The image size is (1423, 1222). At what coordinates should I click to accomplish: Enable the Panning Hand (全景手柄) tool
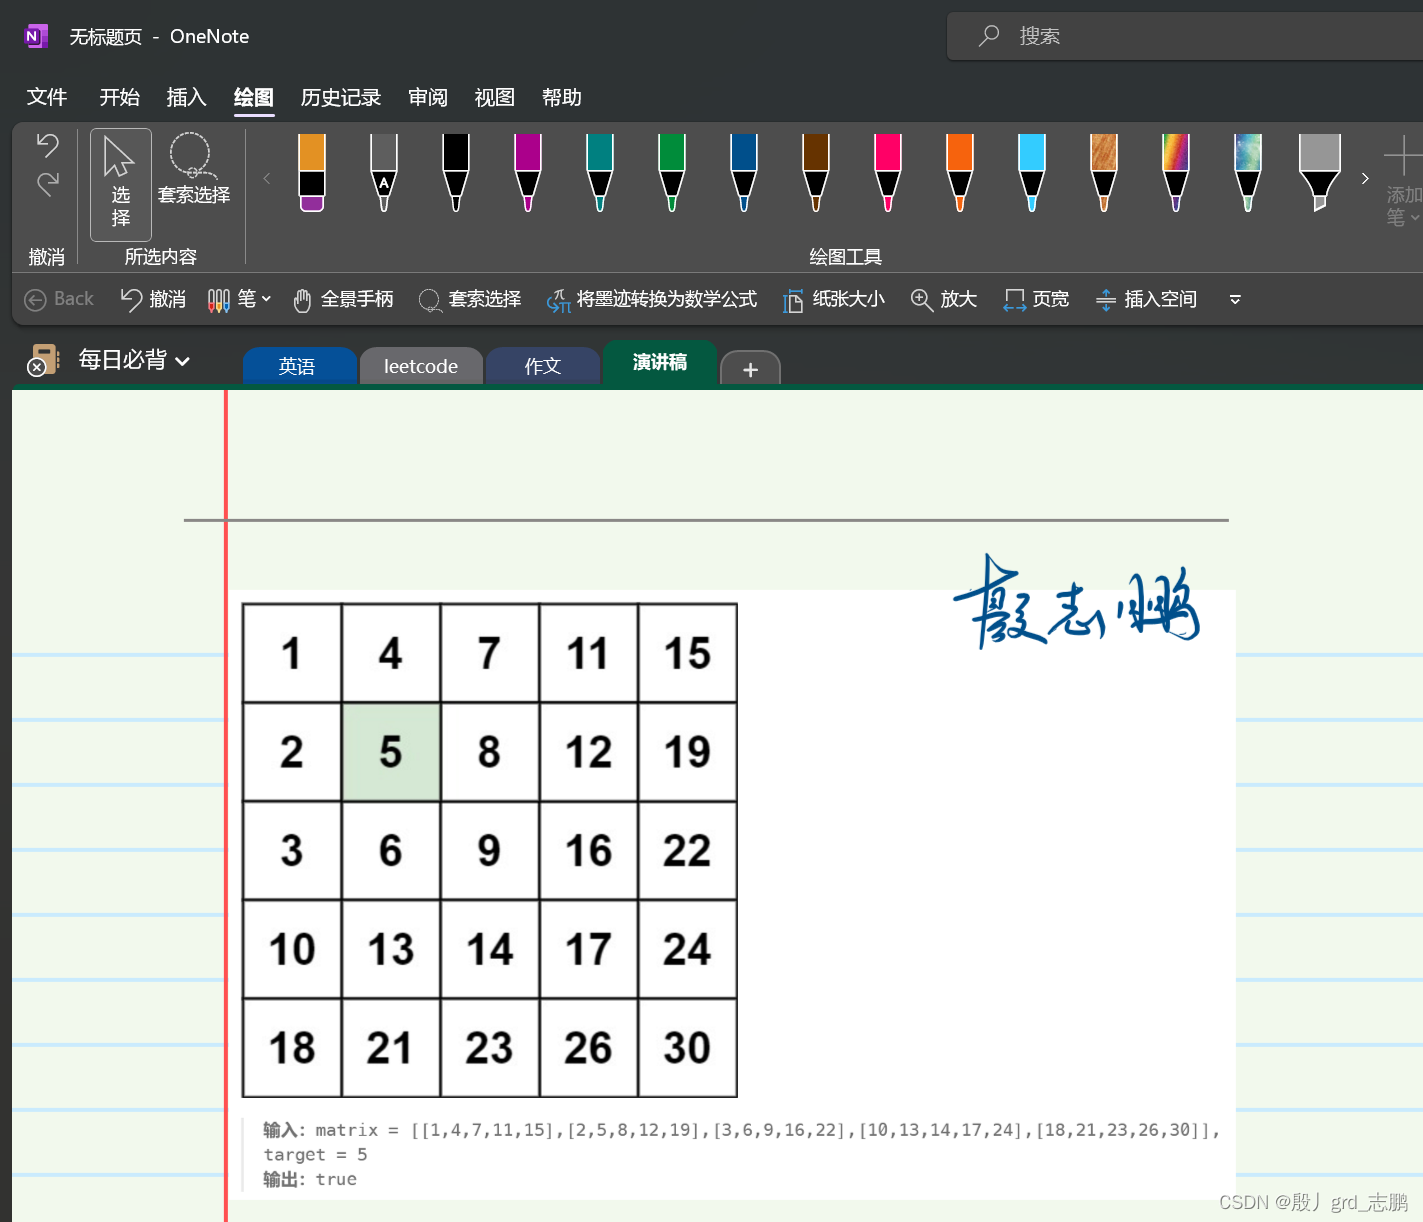point(343,299)
